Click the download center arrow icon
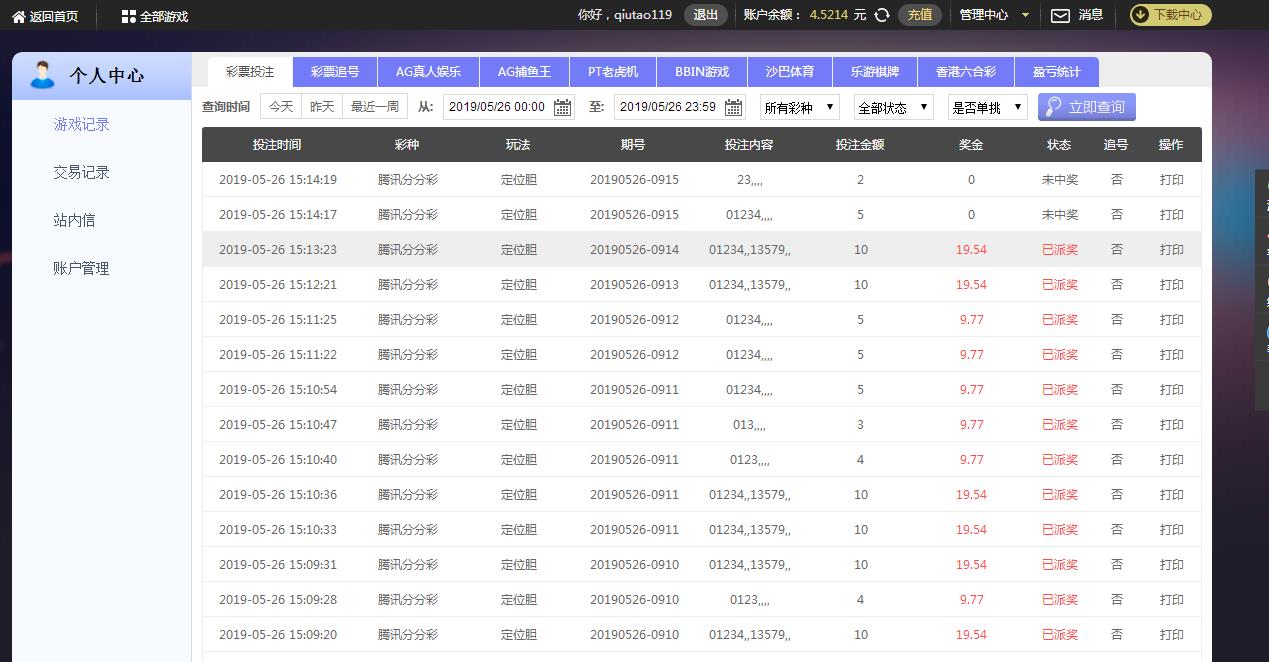The height and width of the screenshot is (662, 1269). [x=1141, y=15]
